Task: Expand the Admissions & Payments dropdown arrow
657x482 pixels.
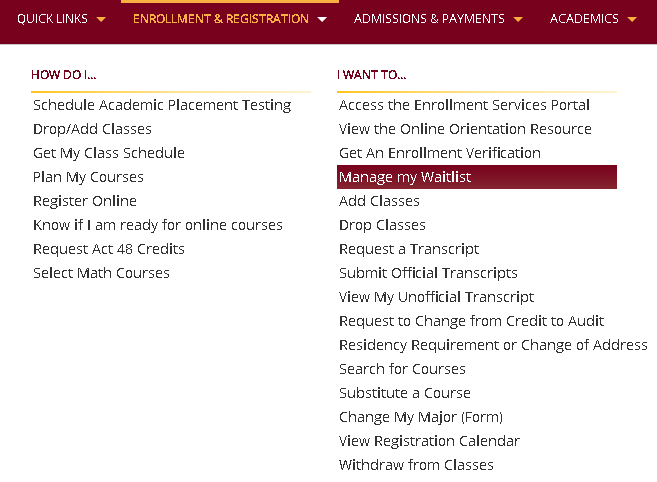Action: point(518,19)
